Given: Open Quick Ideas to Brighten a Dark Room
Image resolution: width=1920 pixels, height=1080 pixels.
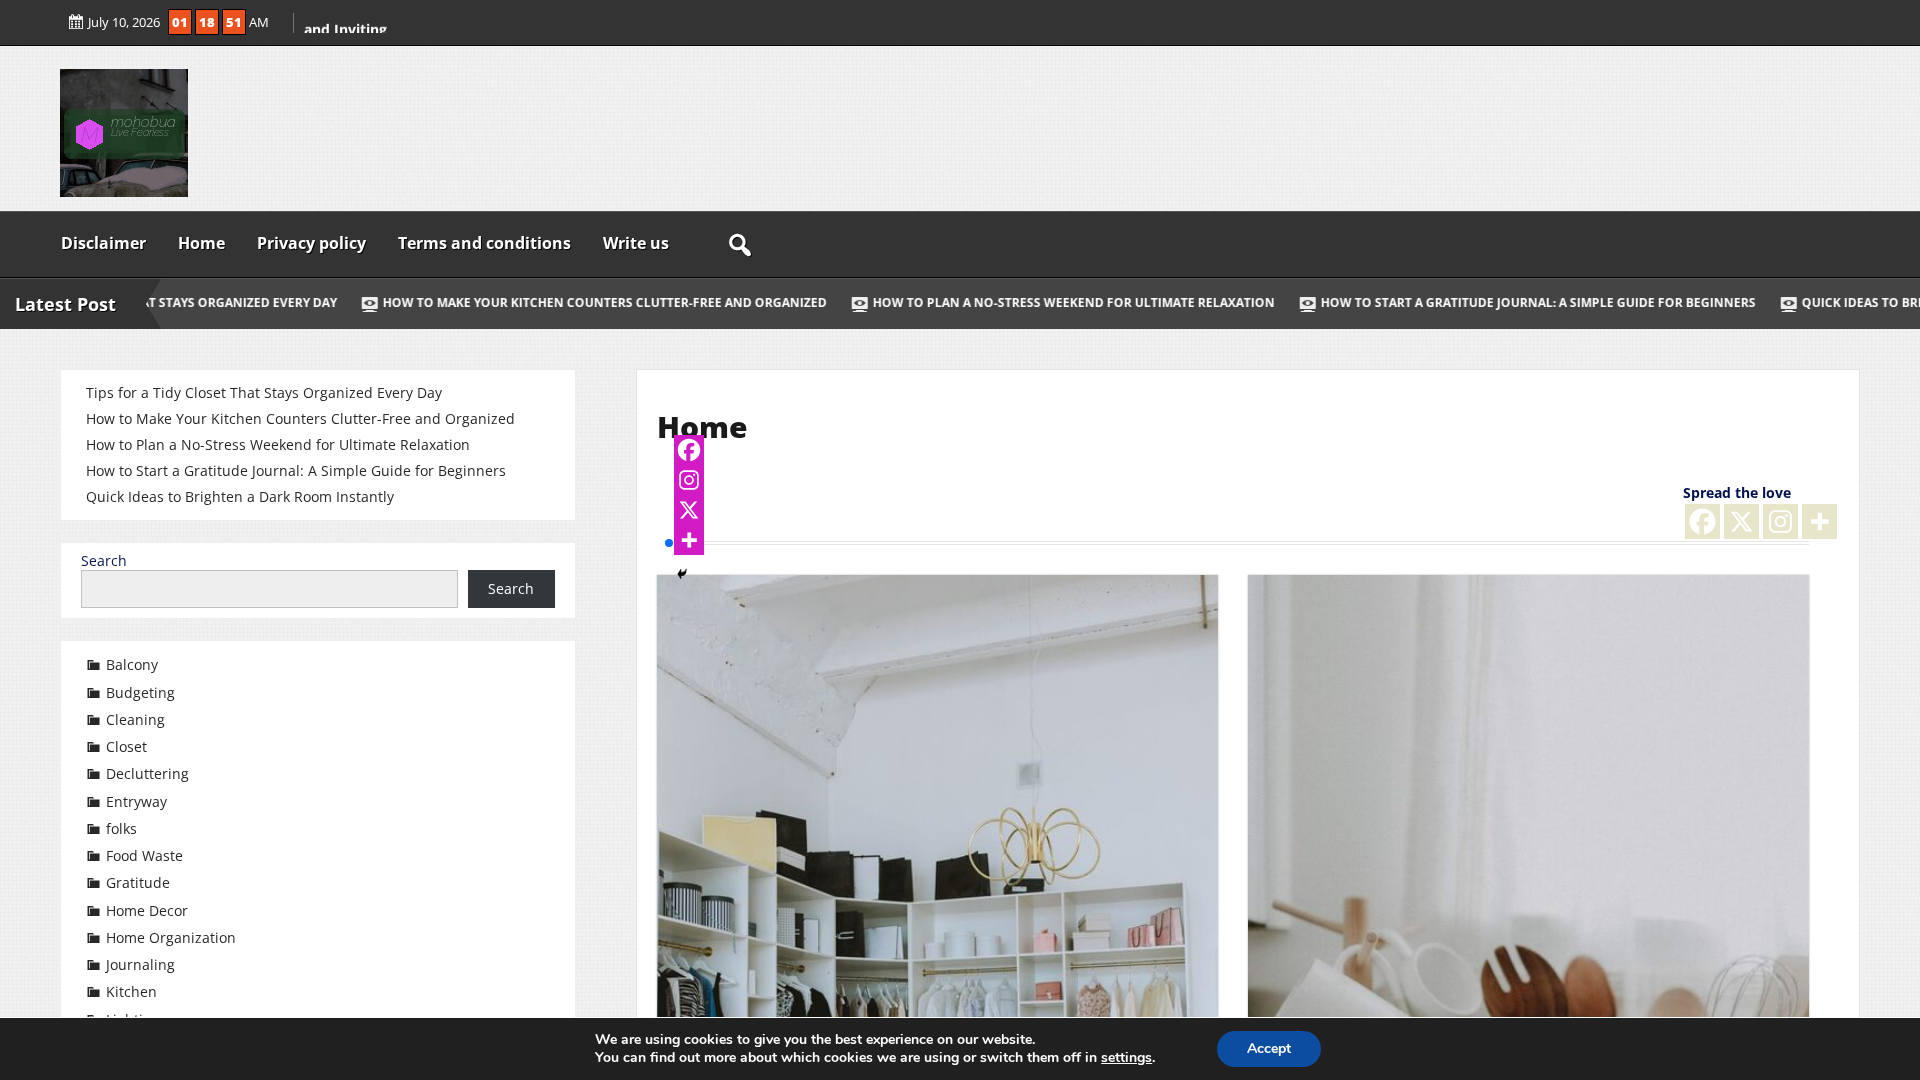Looking at the screenshot, I should (x=240, y=497).
